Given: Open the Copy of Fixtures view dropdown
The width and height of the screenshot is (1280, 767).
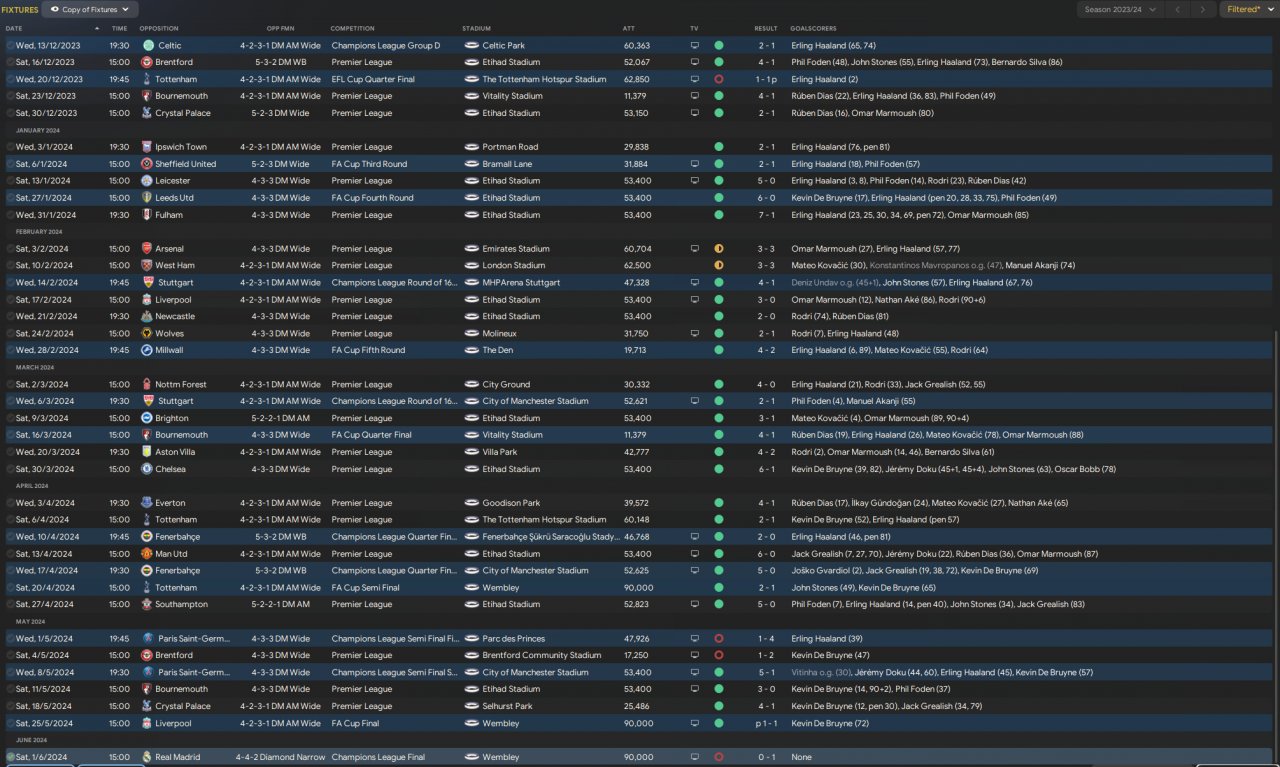Looking at the screenshot, I should (92, 10).
